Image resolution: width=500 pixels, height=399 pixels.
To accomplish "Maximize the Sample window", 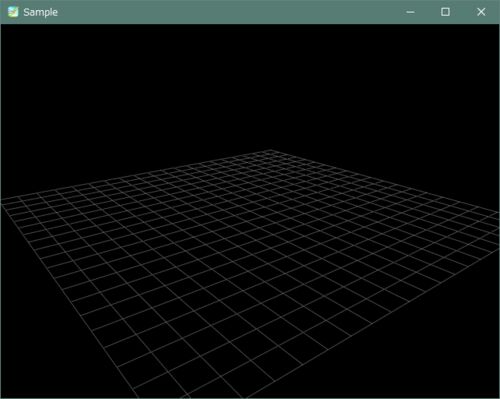I will tap(445, 12).
